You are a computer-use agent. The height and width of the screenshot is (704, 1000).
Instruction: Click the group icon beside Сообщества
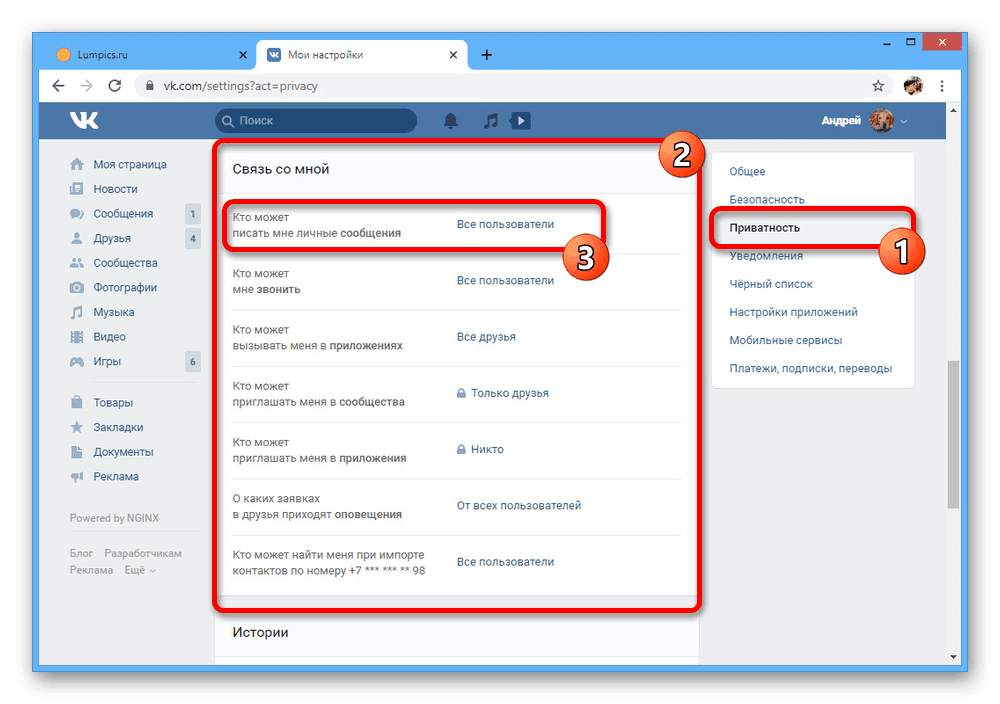point(77,263)
